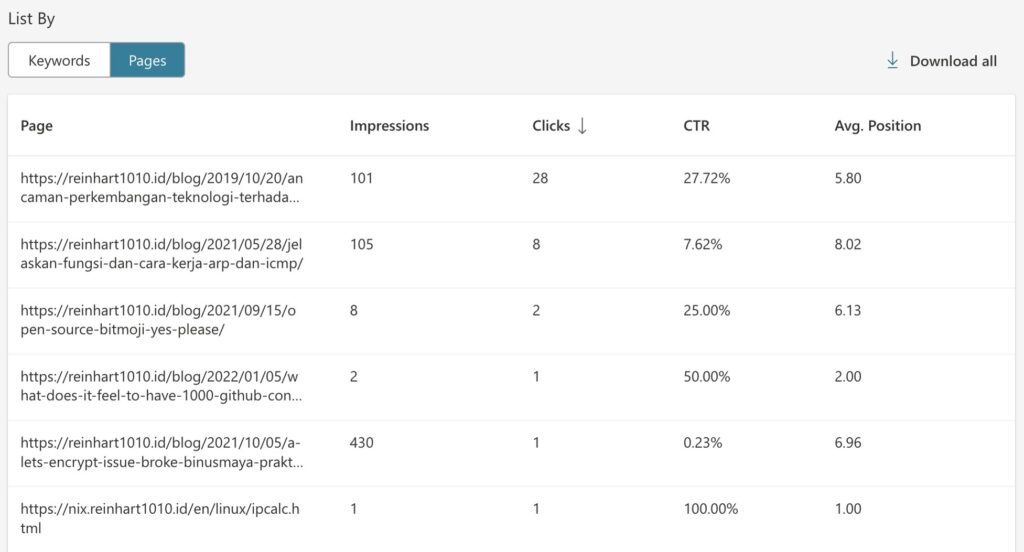Image resolution: width=1024 pixels, height=552 pixels.
Task: Click the 100.00% CTR cell
Action: (x=710, y=509)
